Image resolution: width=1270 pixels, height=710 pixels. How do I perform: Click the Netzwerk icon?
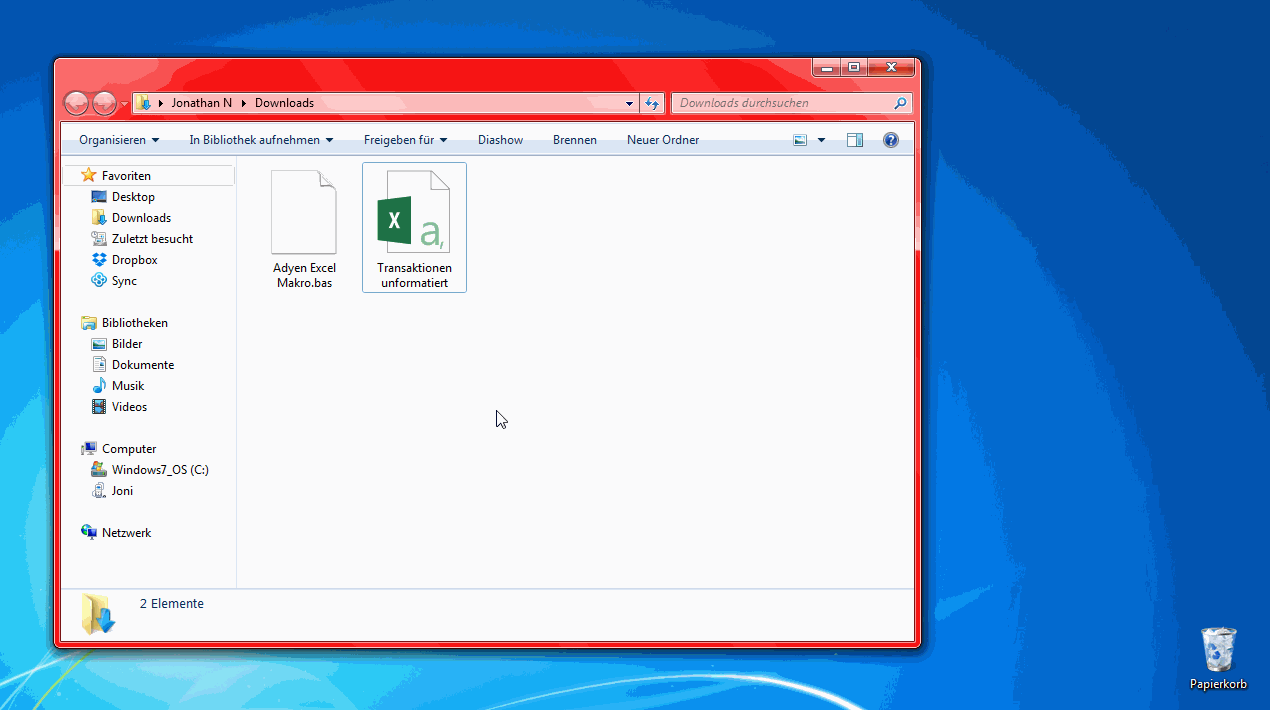tap(89, 533)
